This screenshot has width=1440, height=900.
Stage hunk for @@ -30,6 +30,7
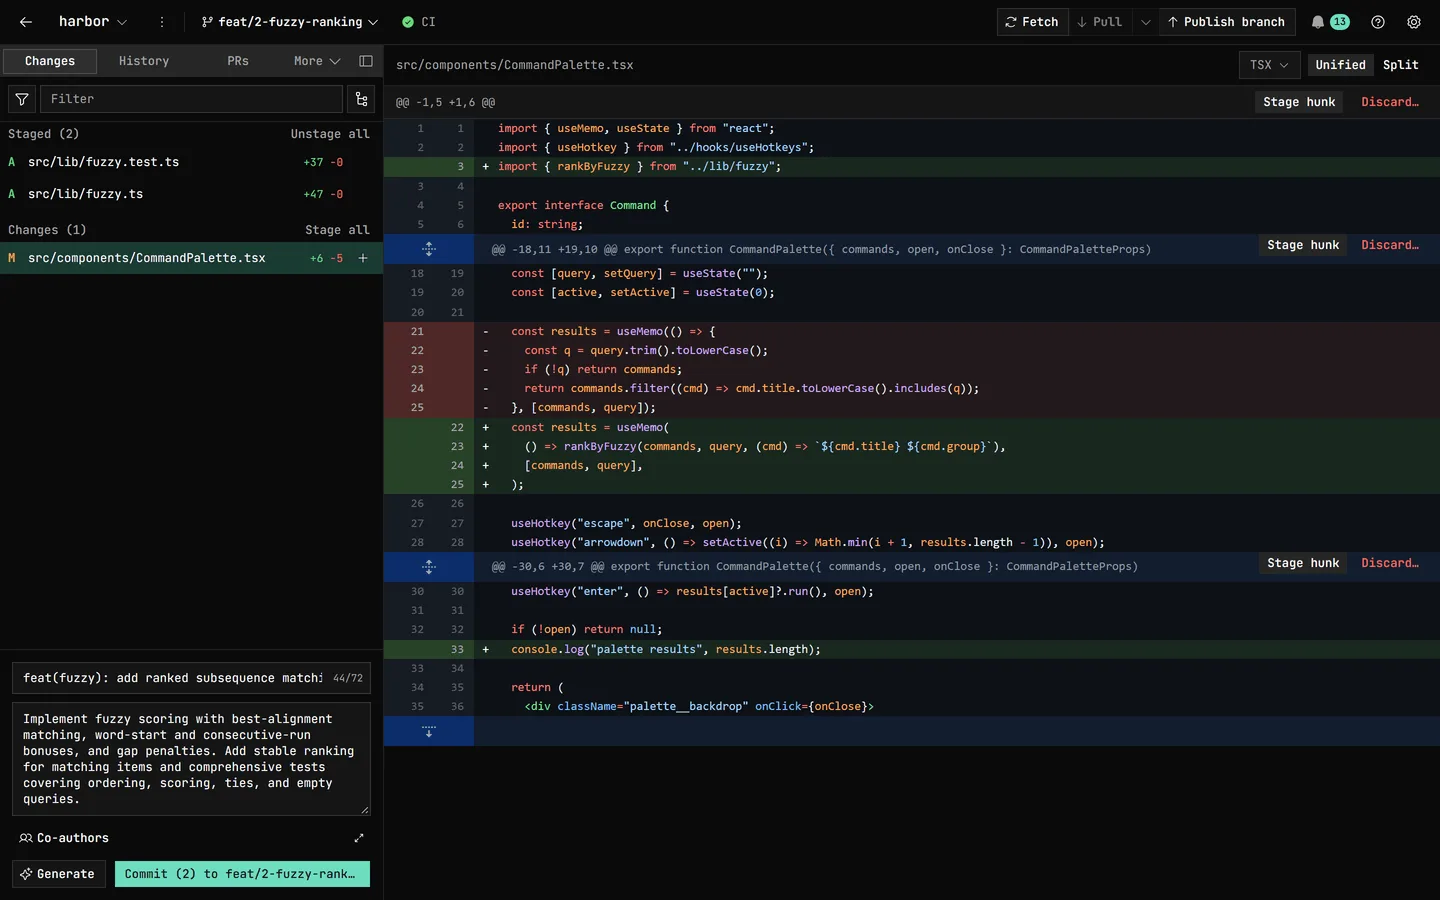pos(1303,563)
